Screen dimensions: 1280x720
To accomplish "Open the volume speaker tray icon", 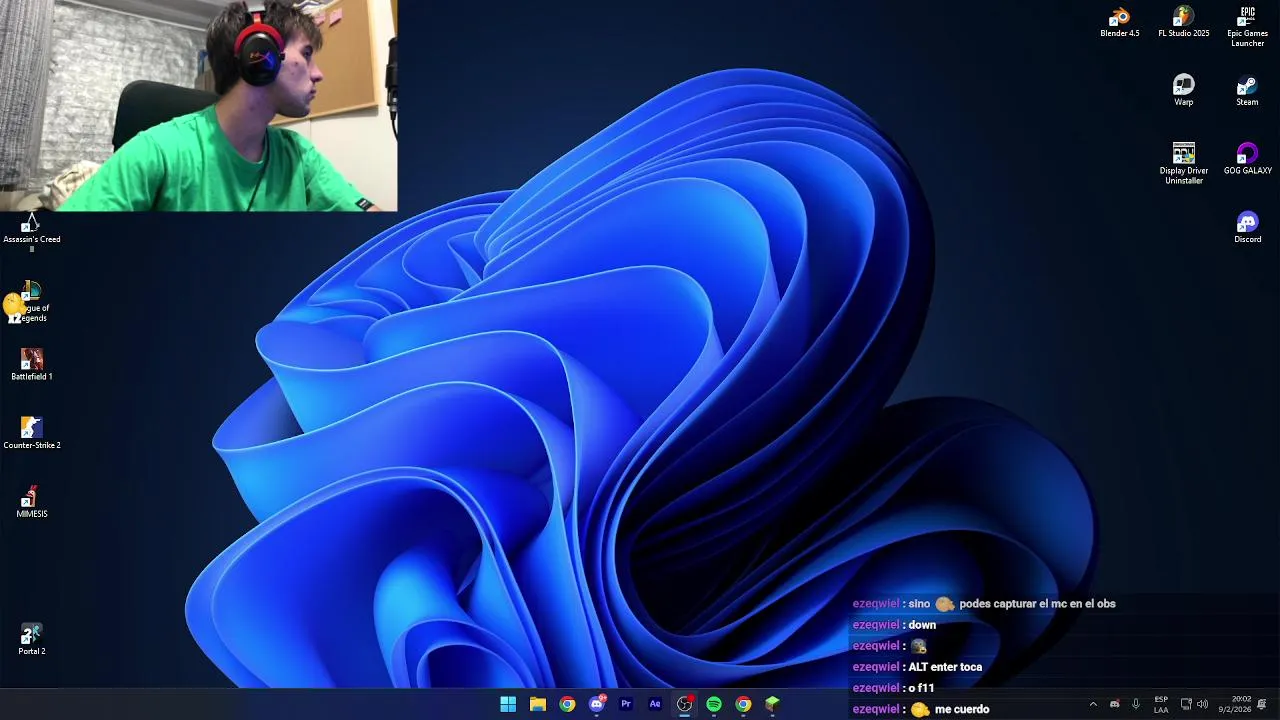I will [x=1202, y=704].
